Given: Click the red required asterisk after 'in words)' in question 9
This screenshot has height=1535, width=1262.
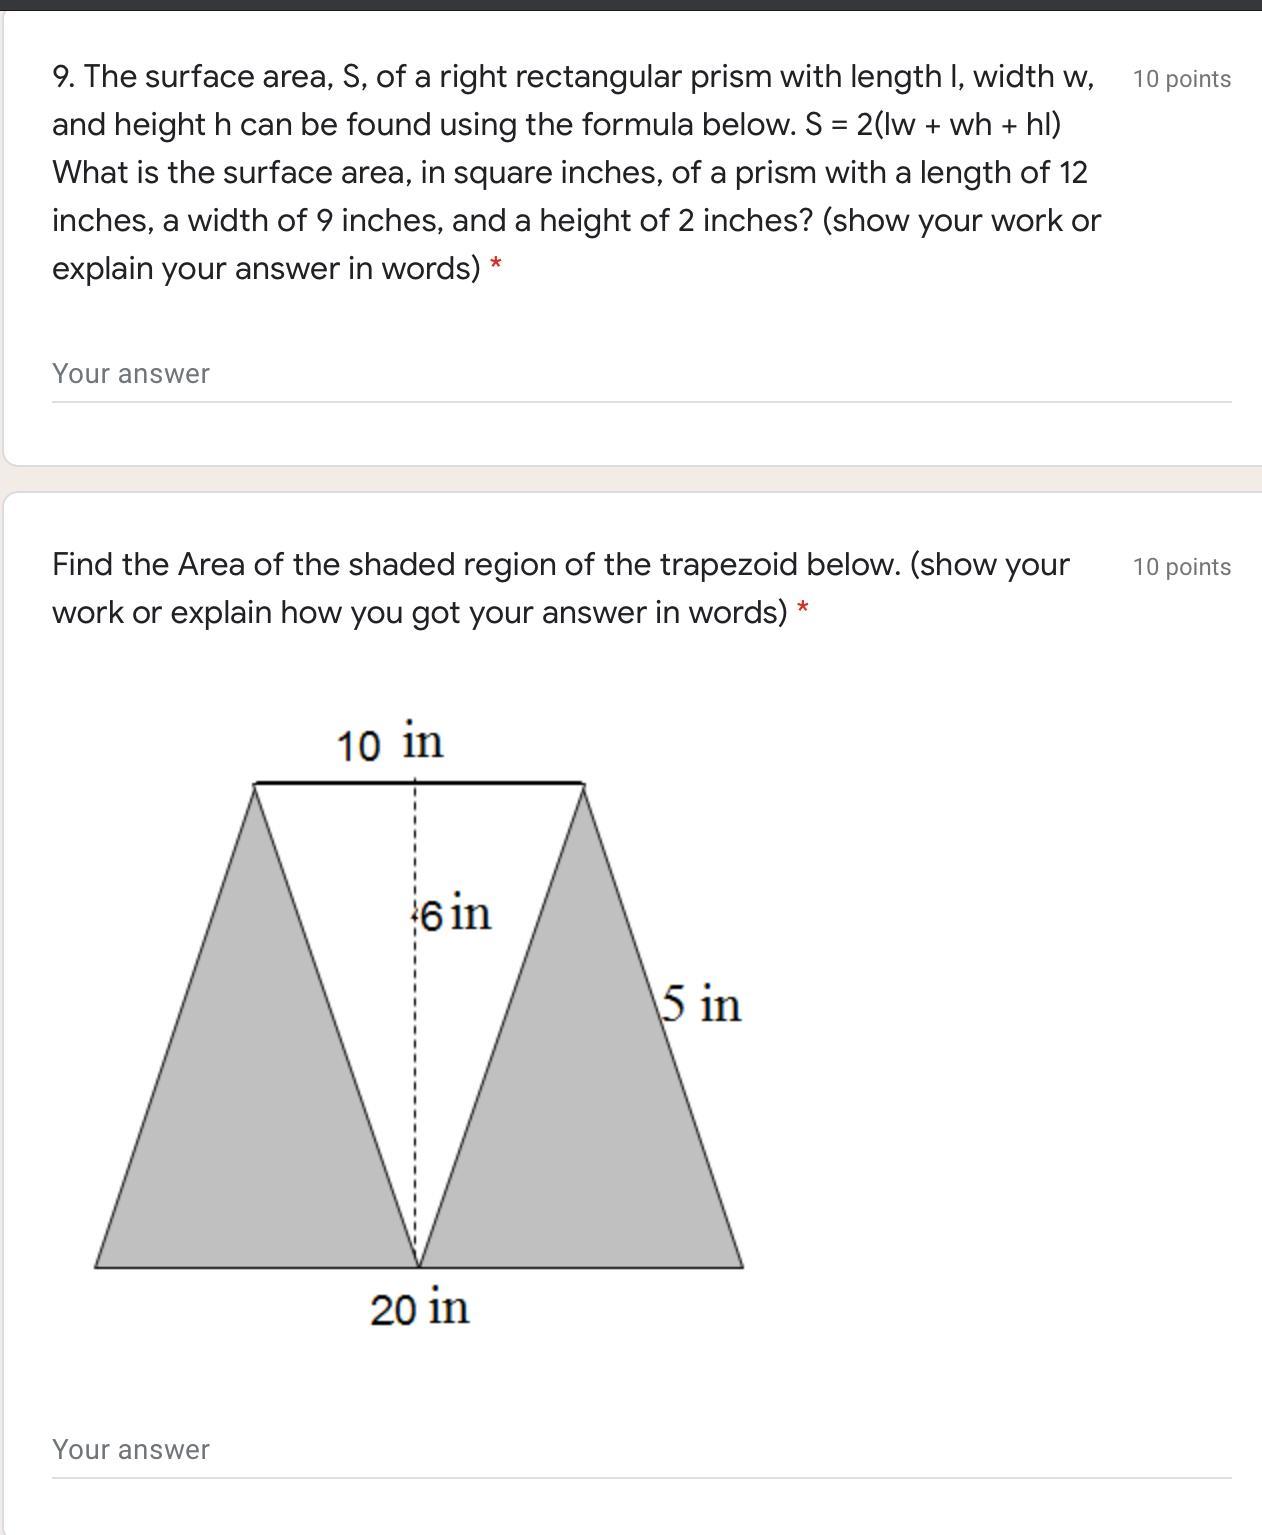Looking at the screenshot, I should [495, 267].
